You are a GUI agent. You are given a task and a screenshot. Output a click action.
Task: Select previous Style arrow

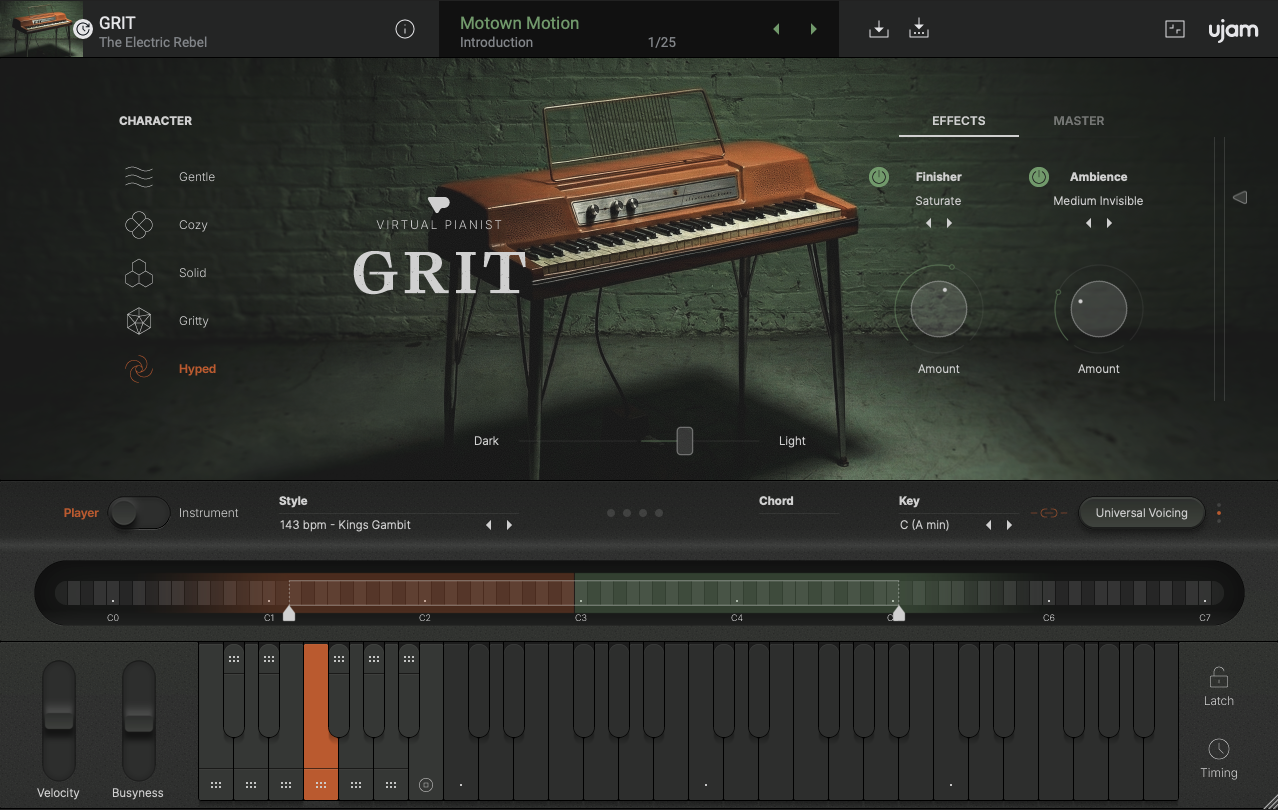tap(488, 525)
